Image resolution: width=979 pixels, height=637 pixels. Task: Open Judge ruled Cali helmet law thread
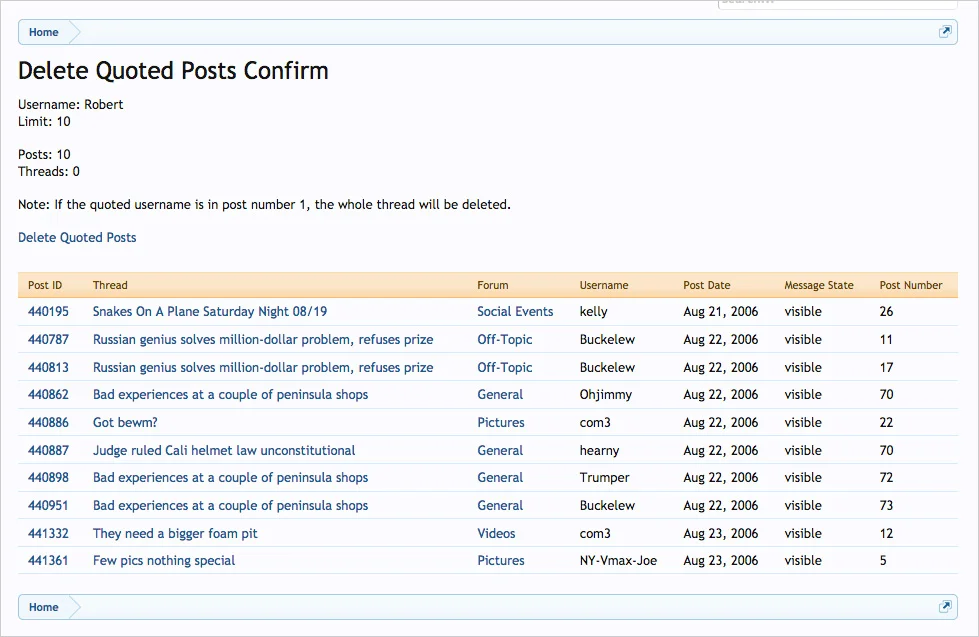(224, 450)
